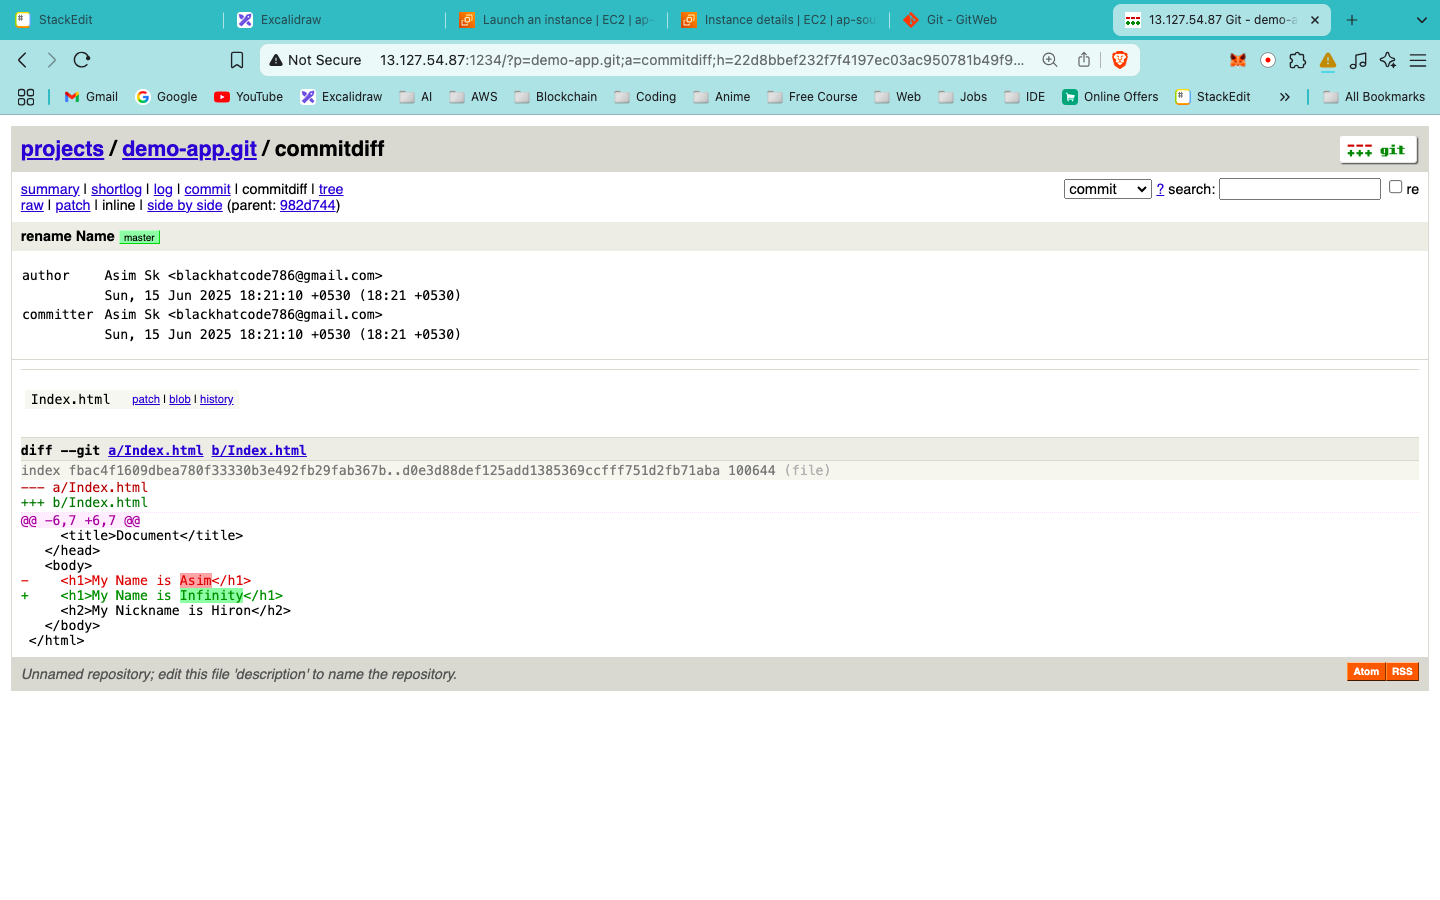The image size is (1440, 900).
Task: Open the share icon in address bar
Action: [x=1084, y=60]
